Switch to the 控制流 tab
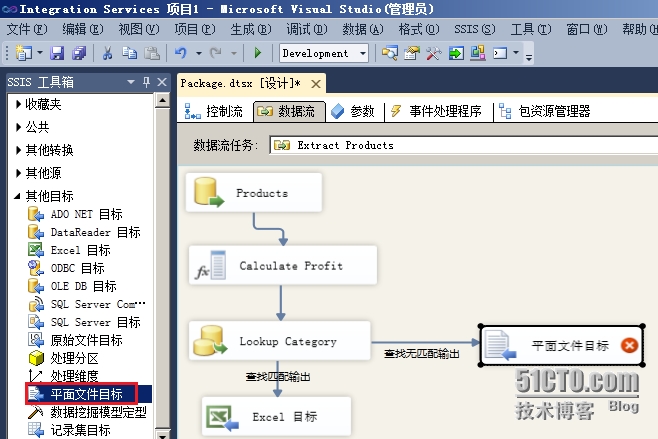 tap(214, 112)
